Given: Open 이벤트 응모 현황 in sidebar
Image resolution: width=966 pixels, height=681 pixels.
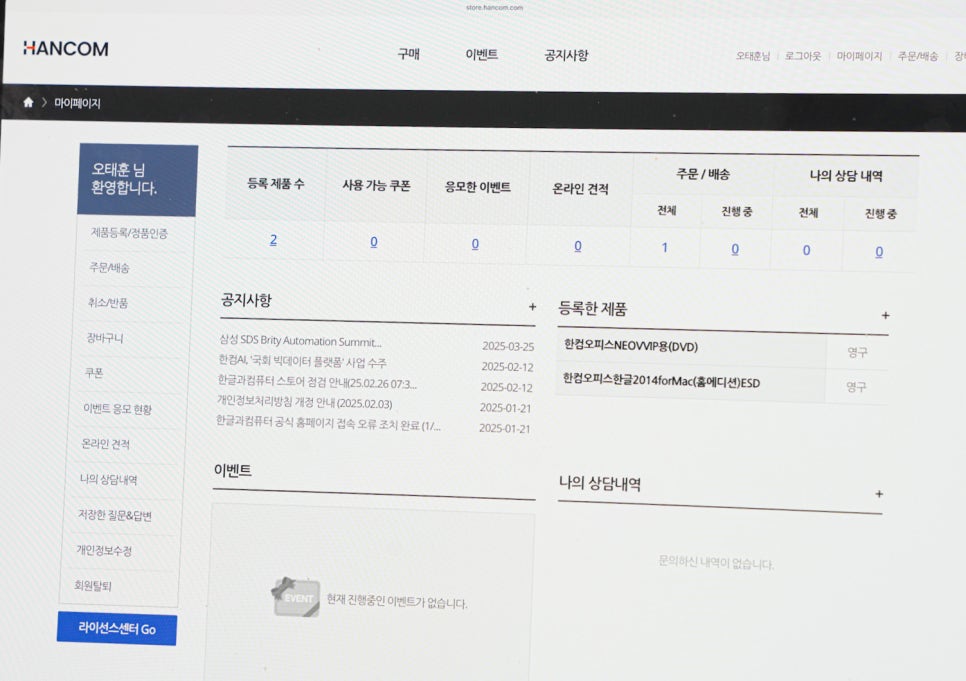Looking at the screenshot, I should click(117, 409).
